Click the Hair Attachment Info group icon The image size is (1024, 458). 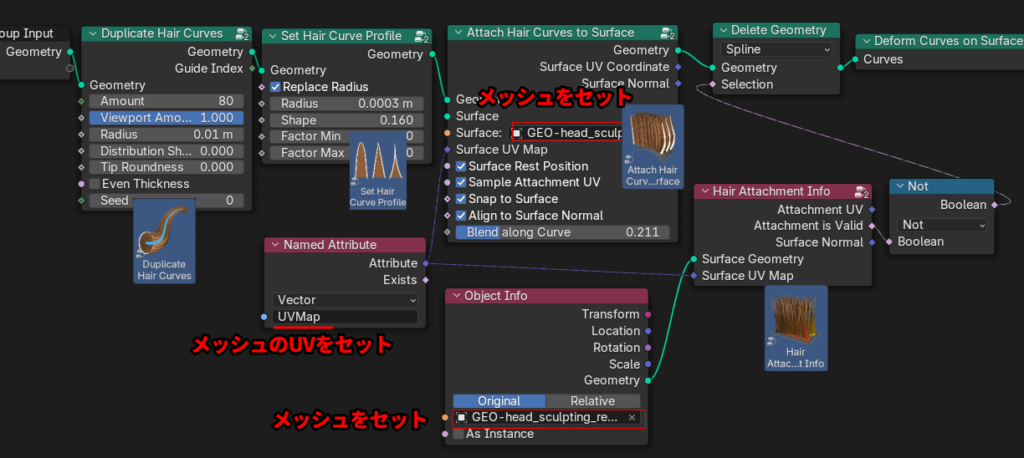pyautogui.click(x=863, y=191)
